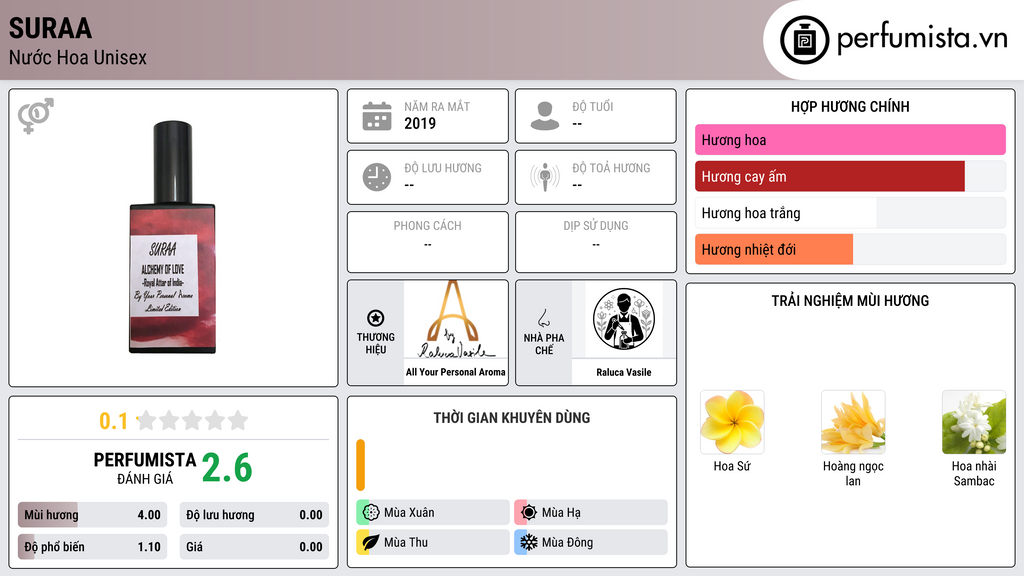Screen dimensions: 1024x576
Task: Click the person icon beside Độ tuổi
Action: 545,116
